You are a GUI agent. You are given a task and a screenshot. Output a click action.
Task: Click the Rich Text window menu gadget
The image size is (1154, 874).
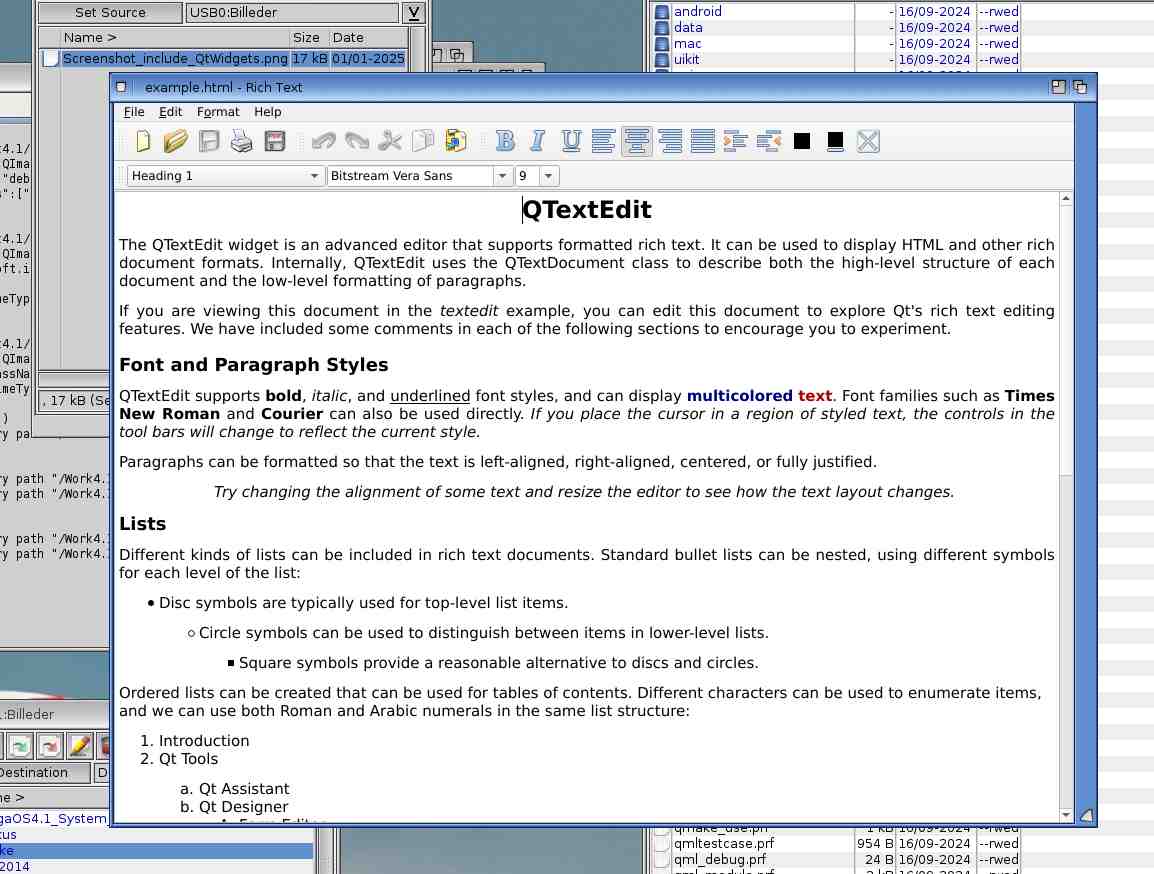coord(121,87)
